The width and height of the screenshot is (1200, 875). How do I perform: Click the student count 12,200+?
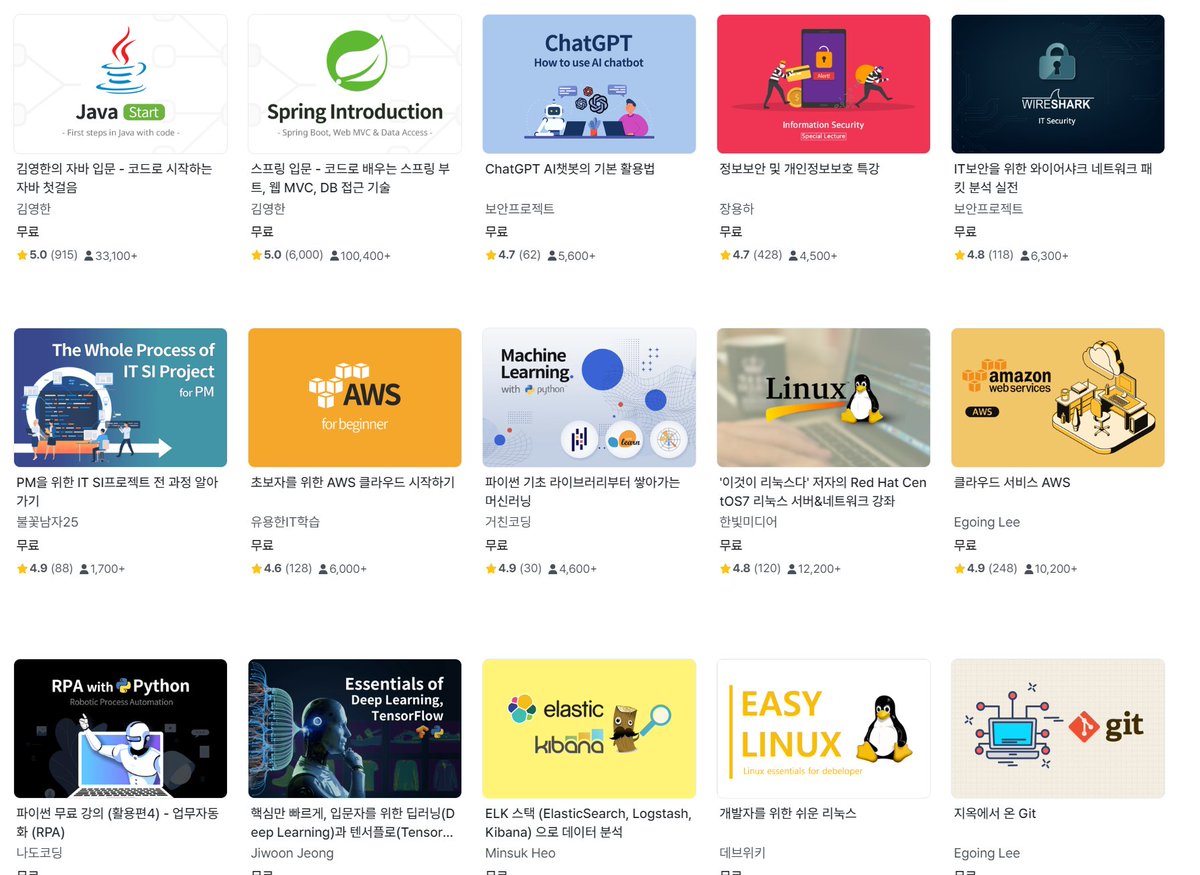(815, 569)
